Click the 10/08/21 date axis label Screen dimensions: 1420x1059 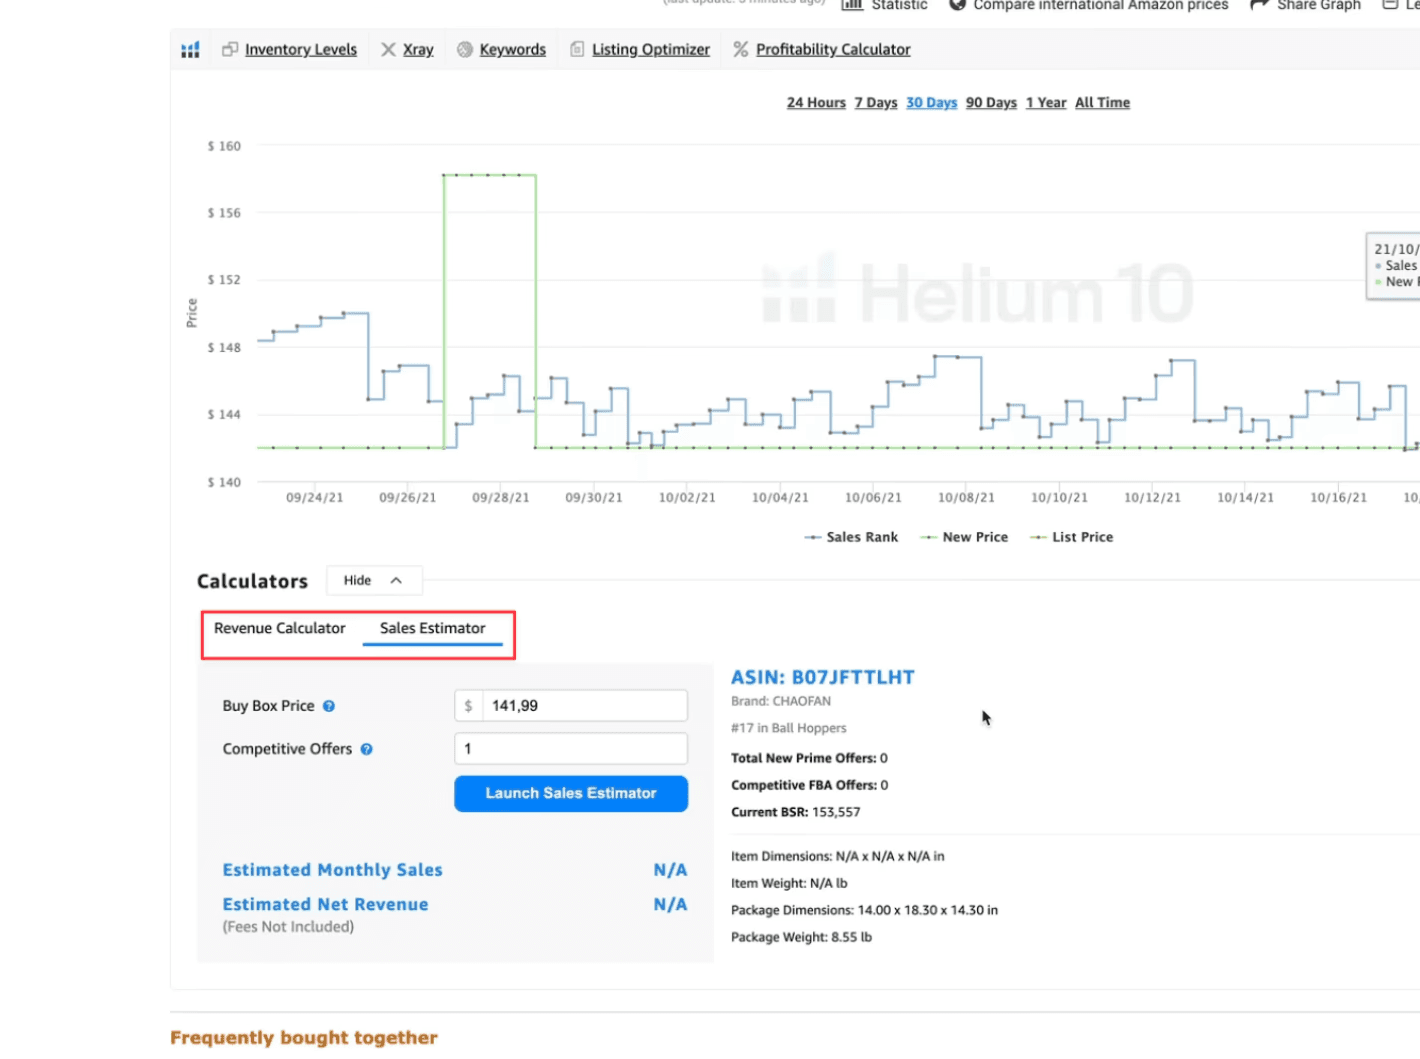966,497
